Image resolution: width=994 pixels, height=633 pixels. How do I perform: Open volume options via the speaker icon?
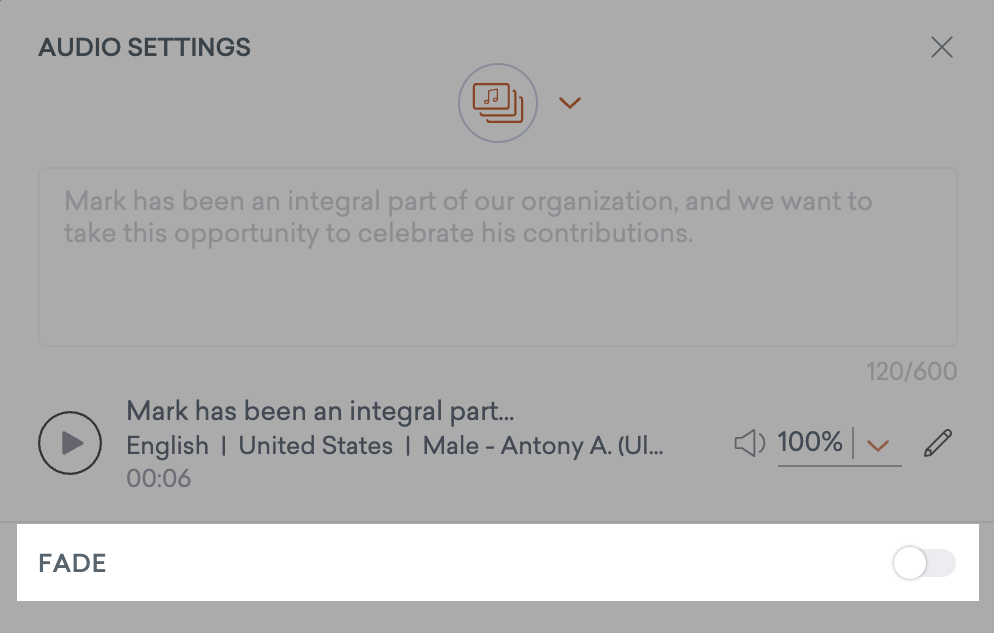pyautogui.click(x=749, y=442)
